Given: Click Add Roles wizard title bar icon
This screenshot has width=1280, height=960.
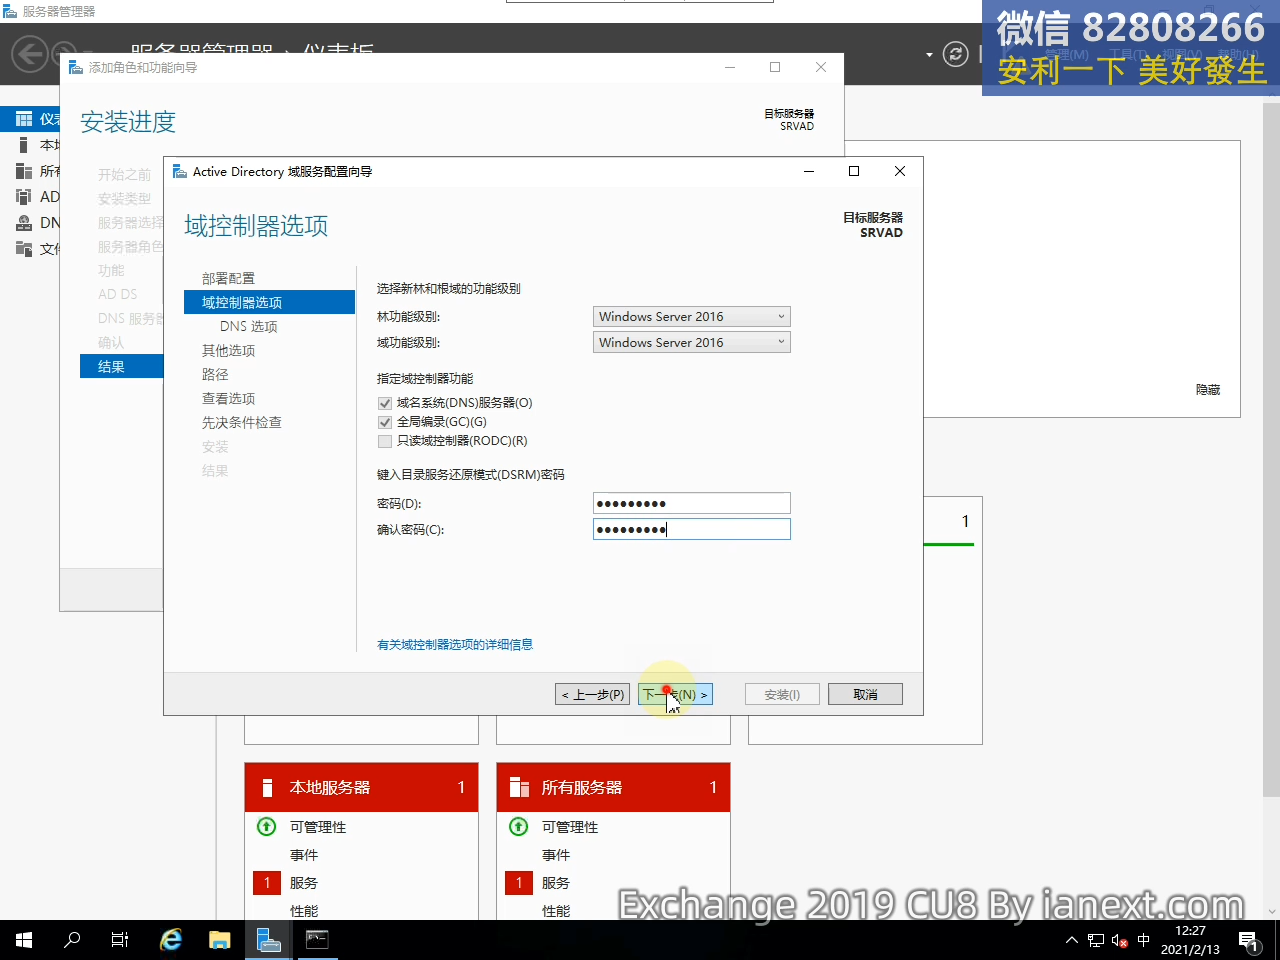Looking at the screenshot, I should (76, 68).
